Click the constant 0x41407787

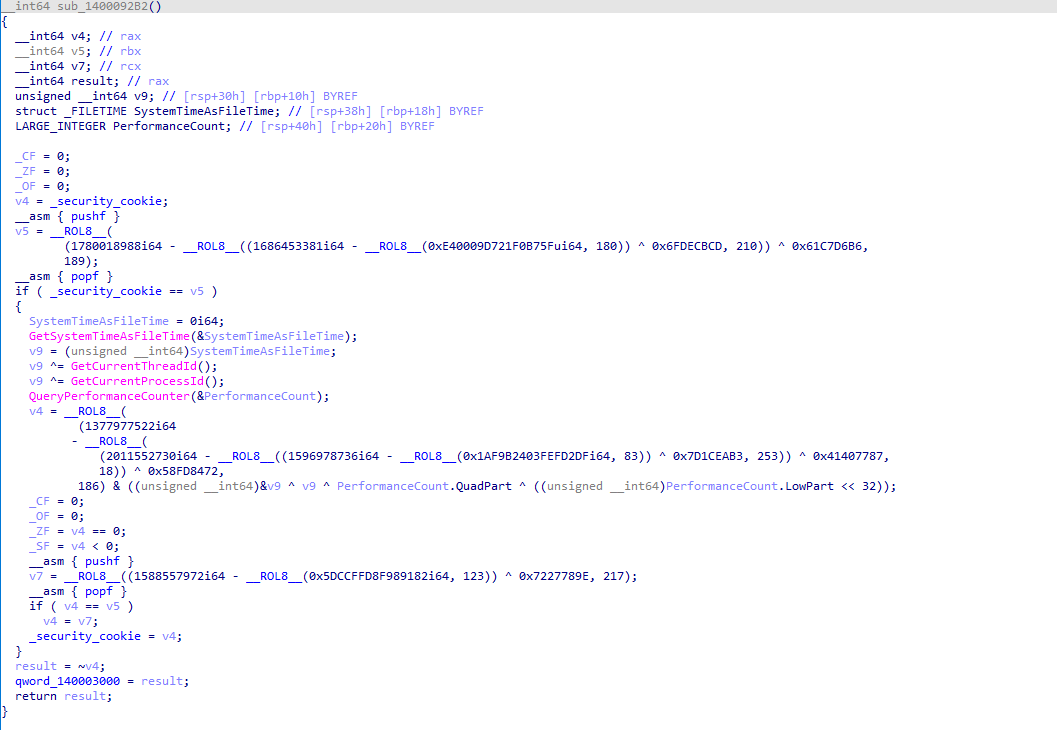(847, 456)
